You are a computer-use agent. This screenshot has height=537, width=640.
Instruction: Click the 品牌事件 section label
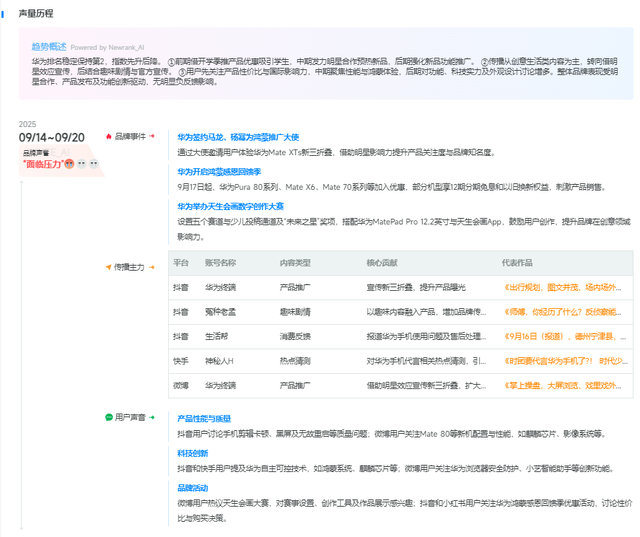[x=130, y=136]
